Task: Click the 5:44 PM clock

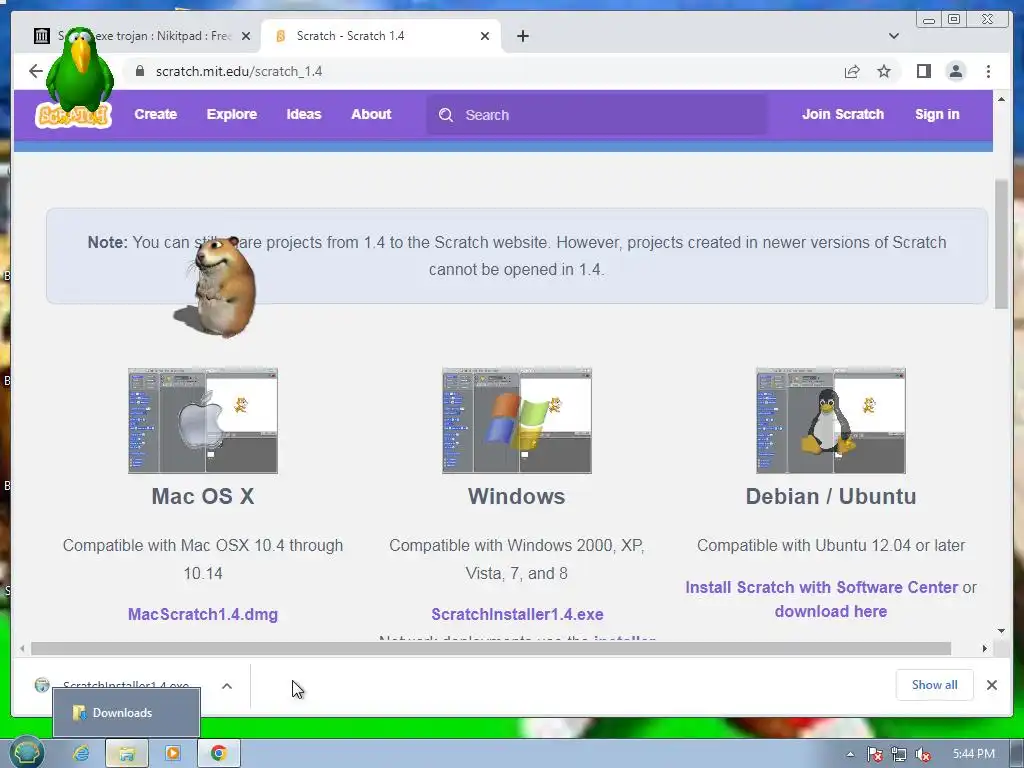Action: (x=973, y=754)
